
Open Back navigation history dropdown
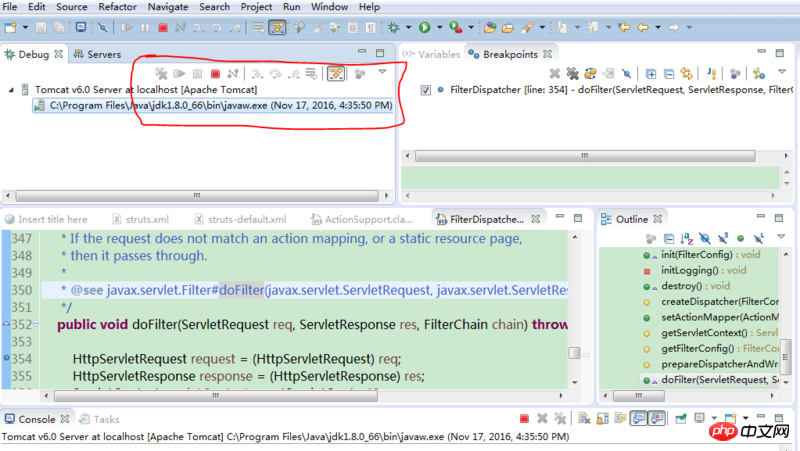point(658,28)
